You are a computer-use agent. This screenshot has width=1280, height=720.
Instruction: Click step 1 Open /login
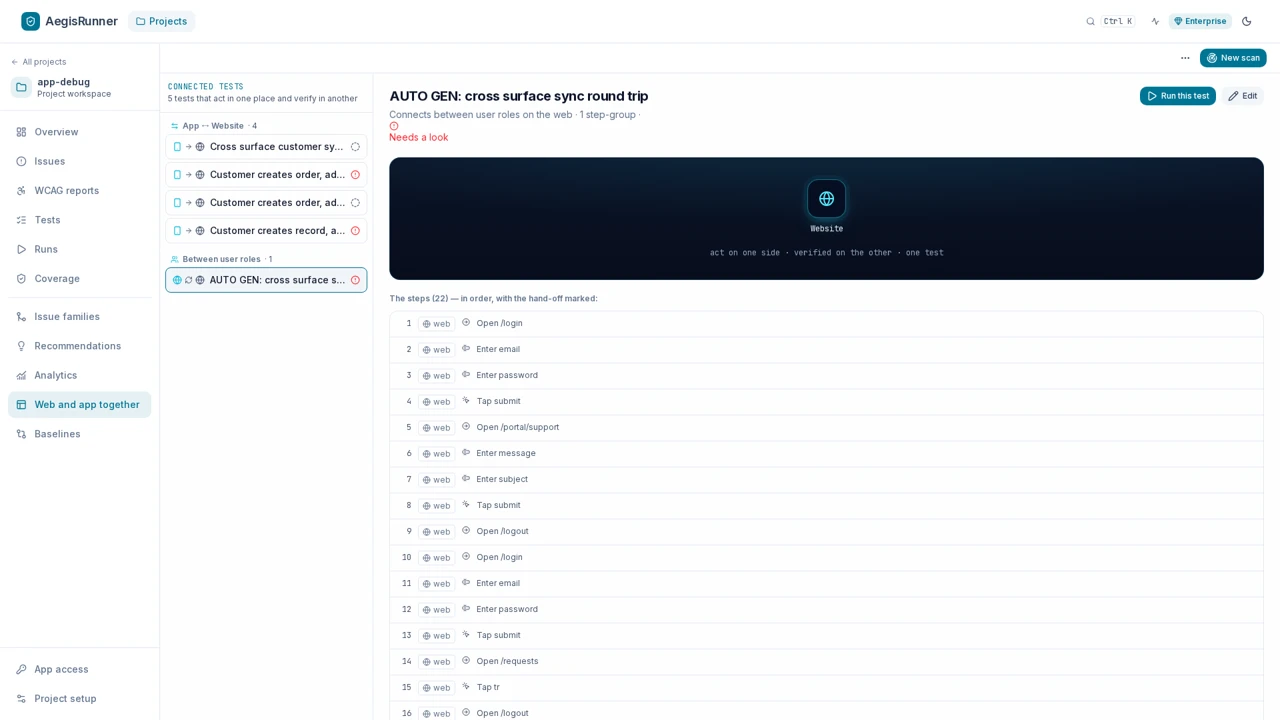[826, 324]
